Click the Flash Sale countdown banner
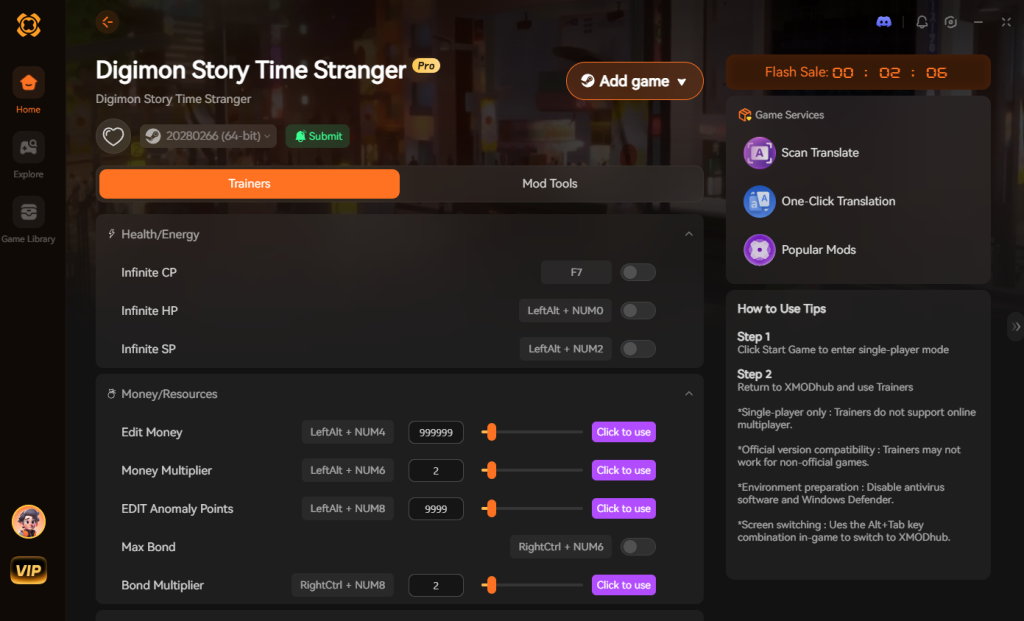Image resolution: width=1024 pixels, height=621 pixels. (x=858, y=72)
